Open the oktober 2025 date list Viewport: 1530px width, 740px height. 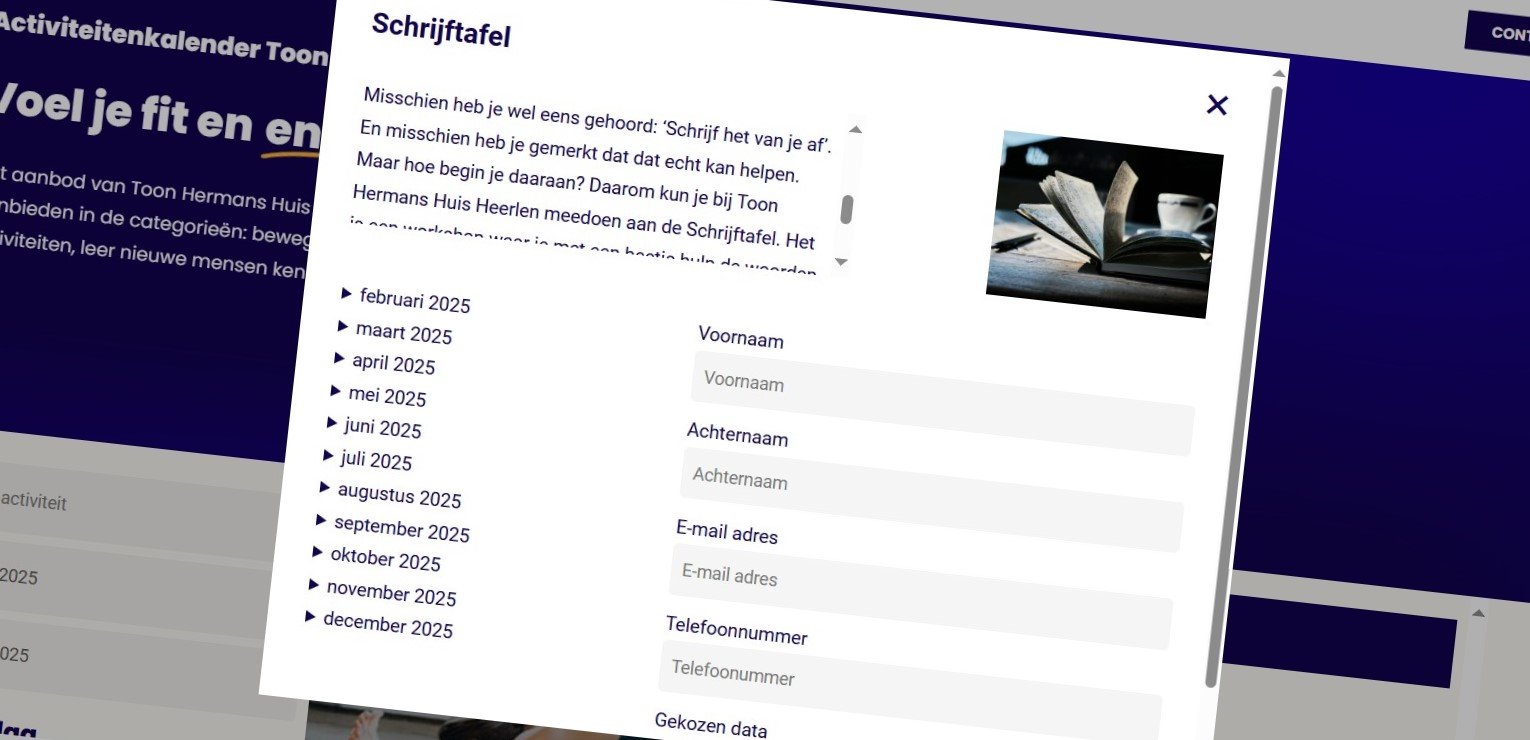tap(376, 558)
